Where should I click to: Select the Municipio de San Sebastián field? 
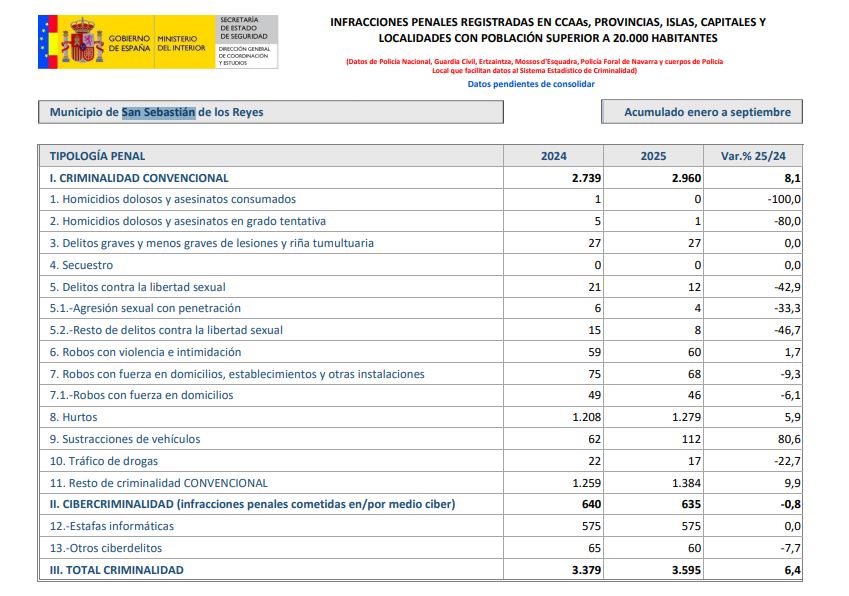[x=270, y=112]
